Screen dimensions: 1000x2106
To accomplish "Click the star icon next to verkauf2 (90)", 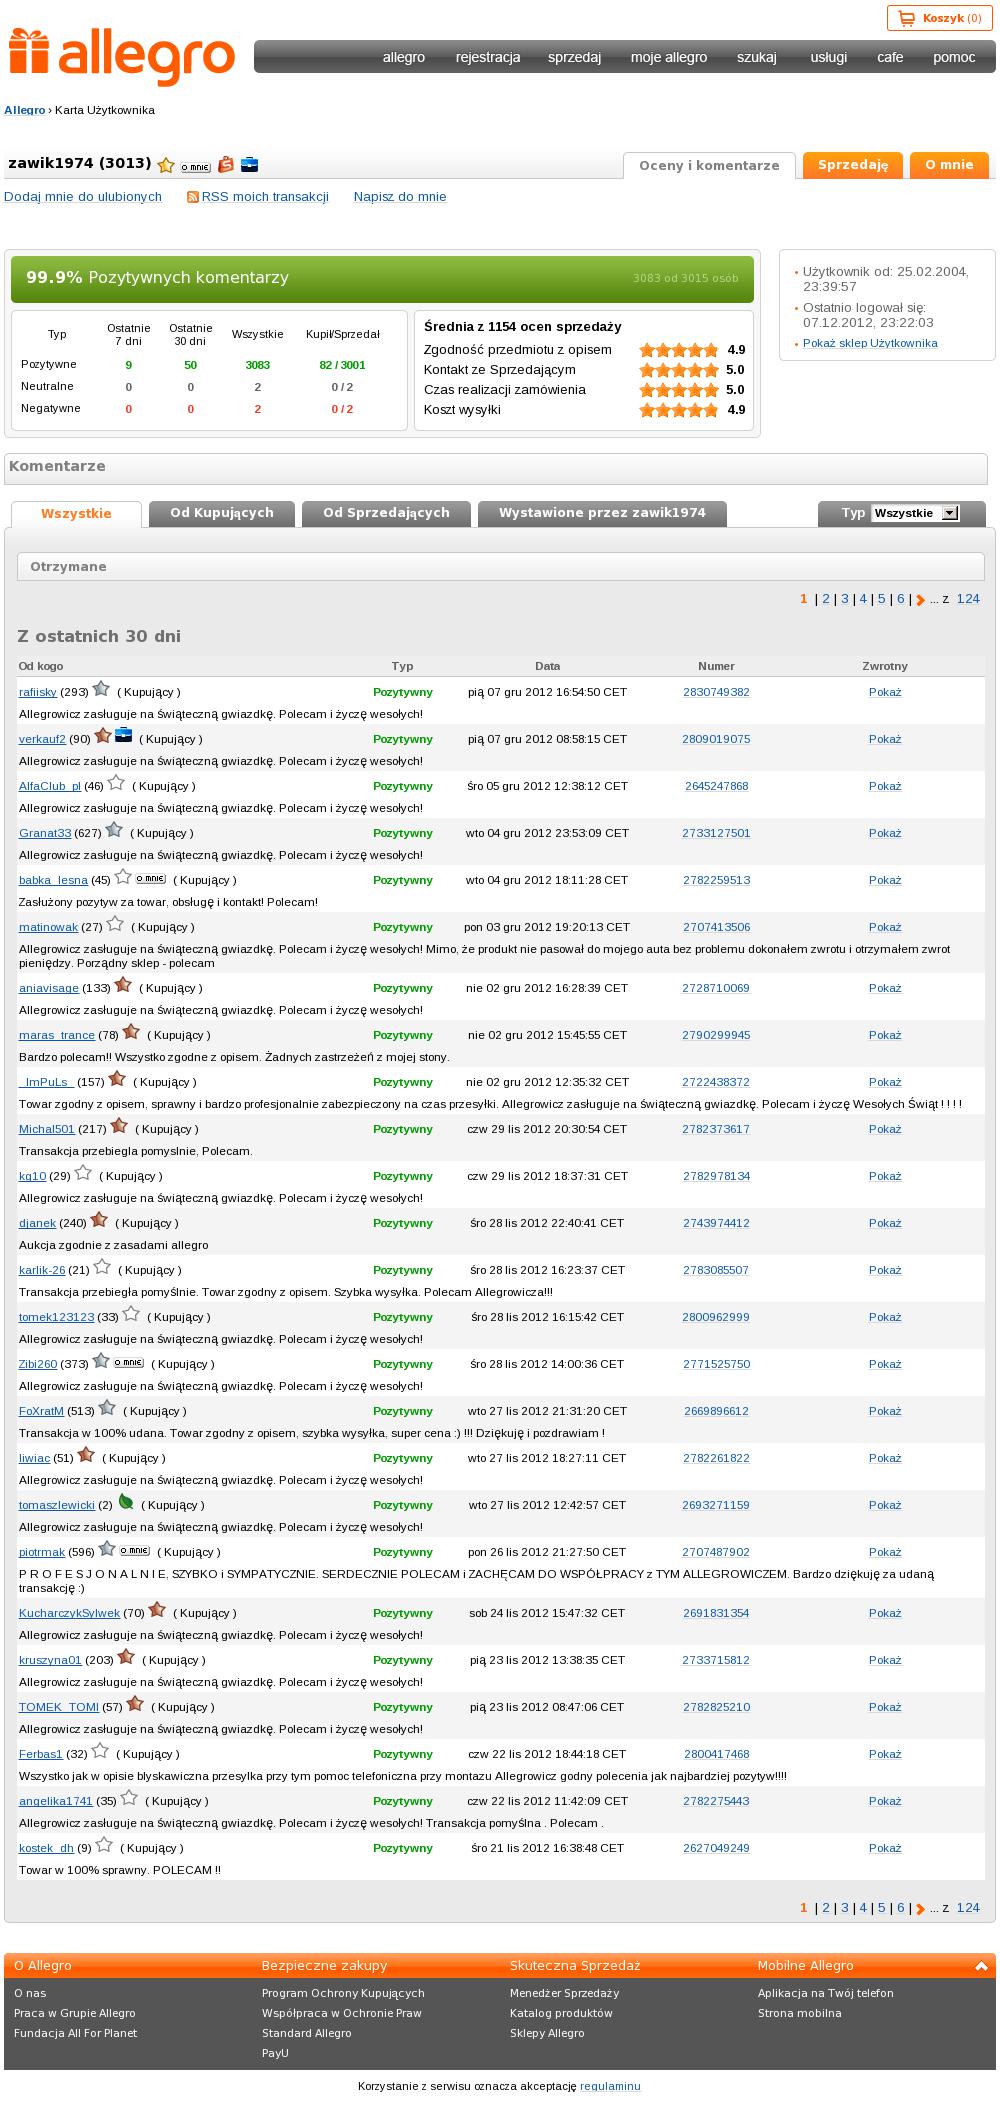I will 103,736.
